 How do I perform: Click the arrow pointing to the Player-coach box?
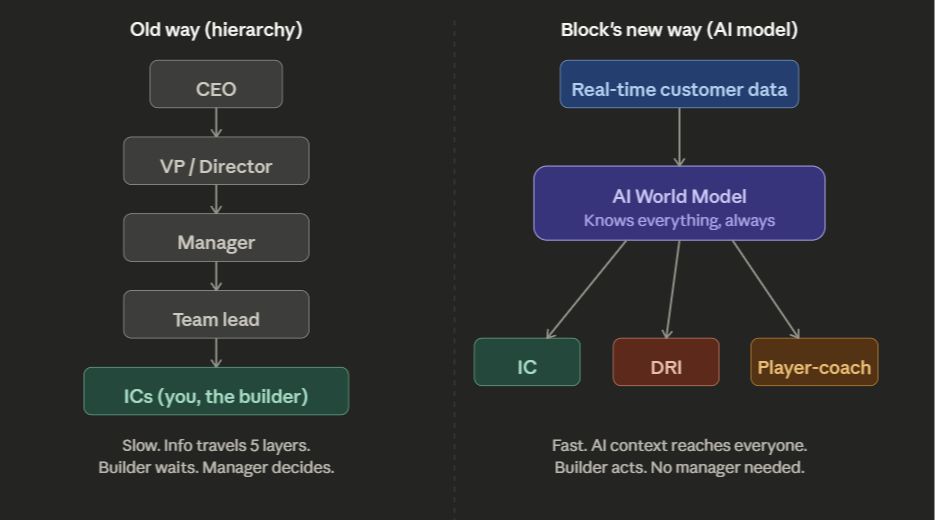(x=766, y=290)
